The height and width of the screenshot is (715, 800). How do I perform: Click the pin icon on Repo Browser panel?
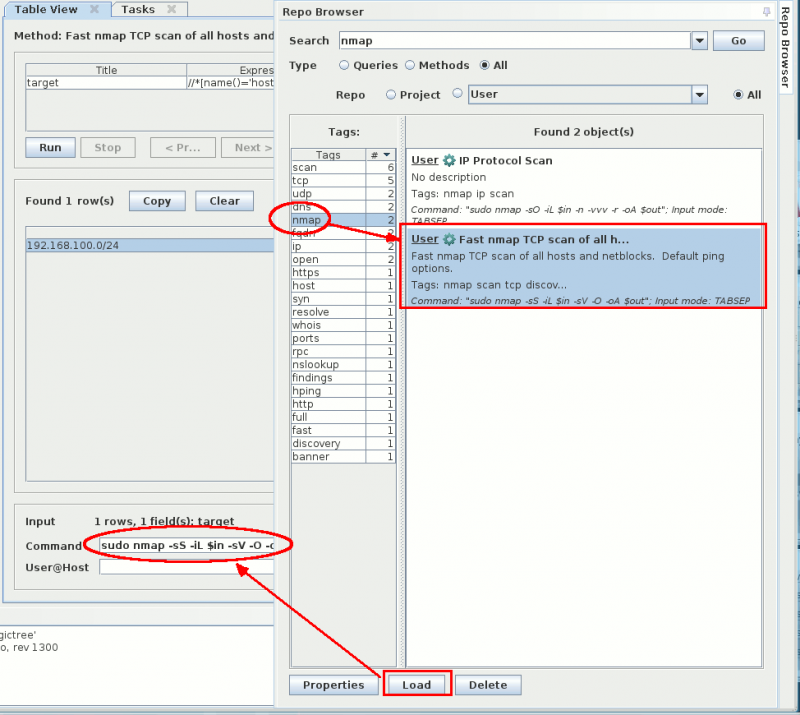(766, 12)
